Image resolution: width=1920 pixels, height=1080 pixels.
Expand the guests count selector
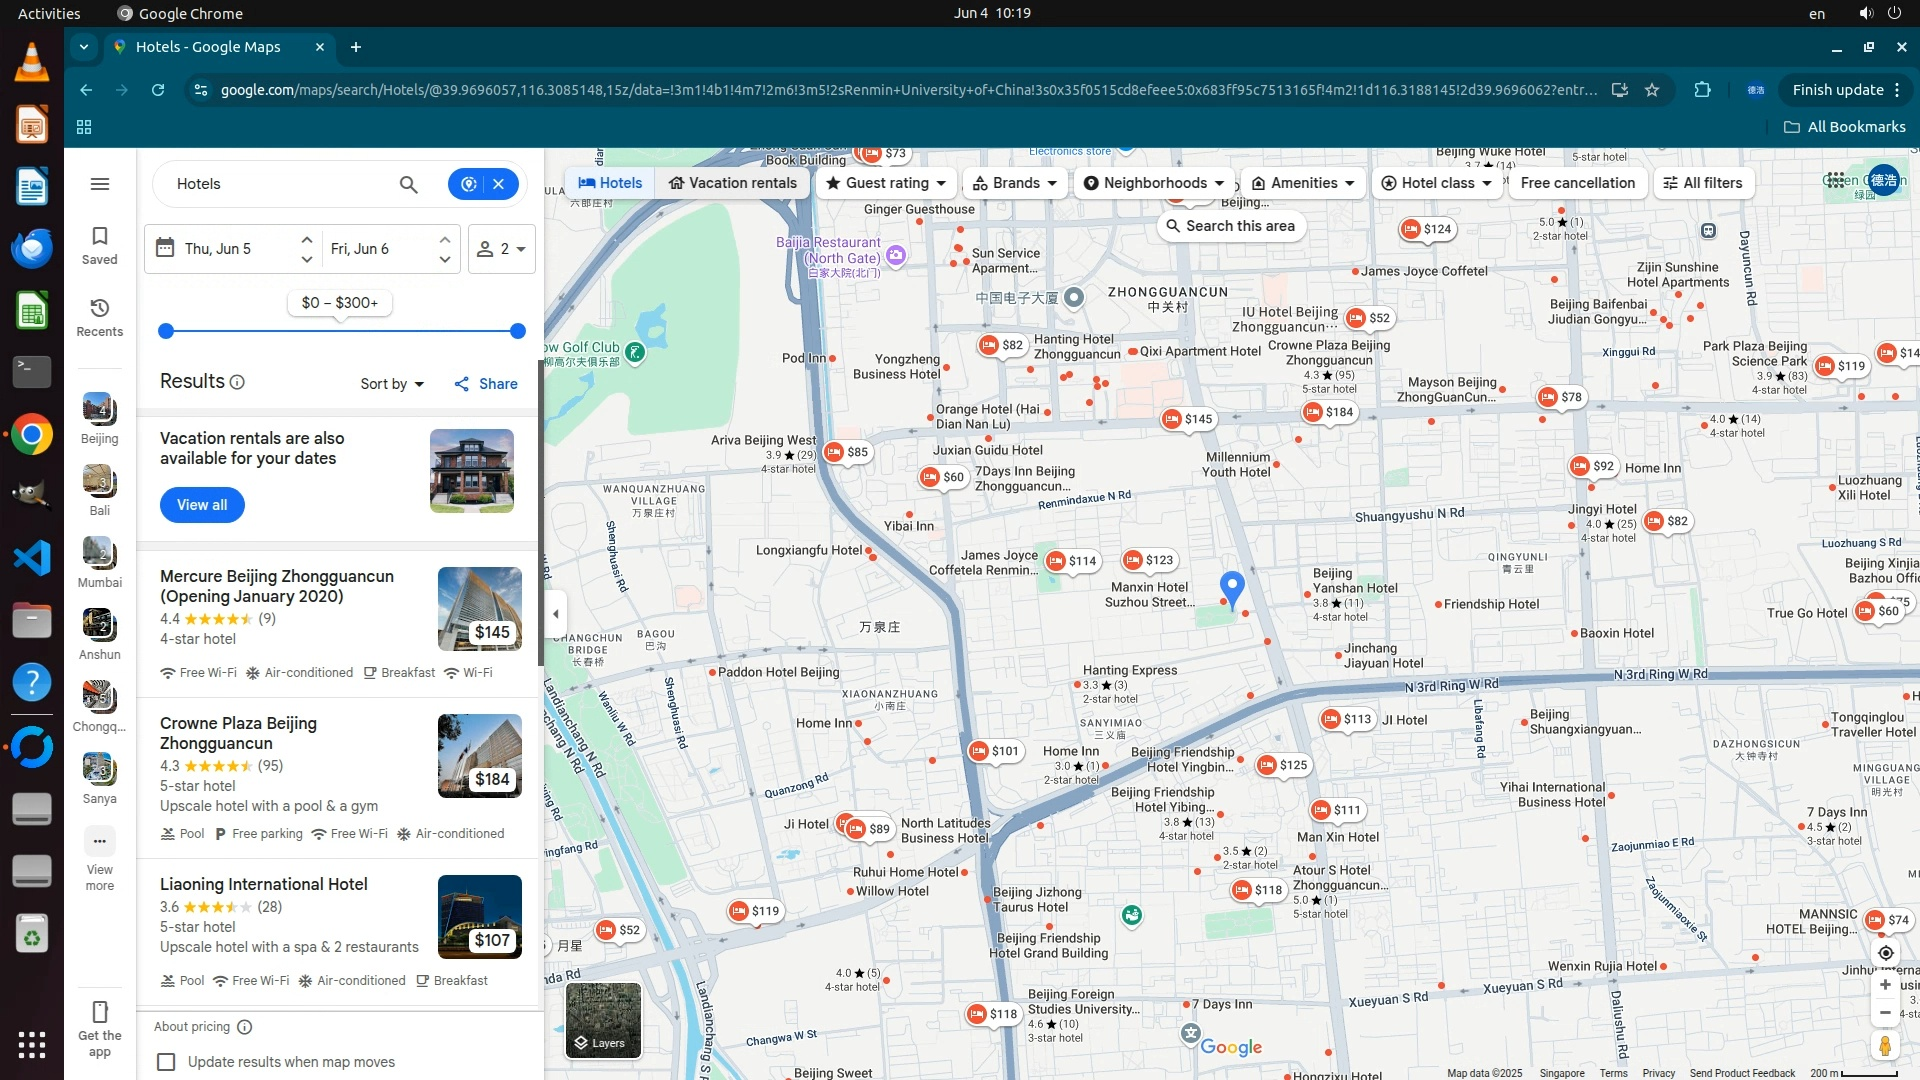502,249
